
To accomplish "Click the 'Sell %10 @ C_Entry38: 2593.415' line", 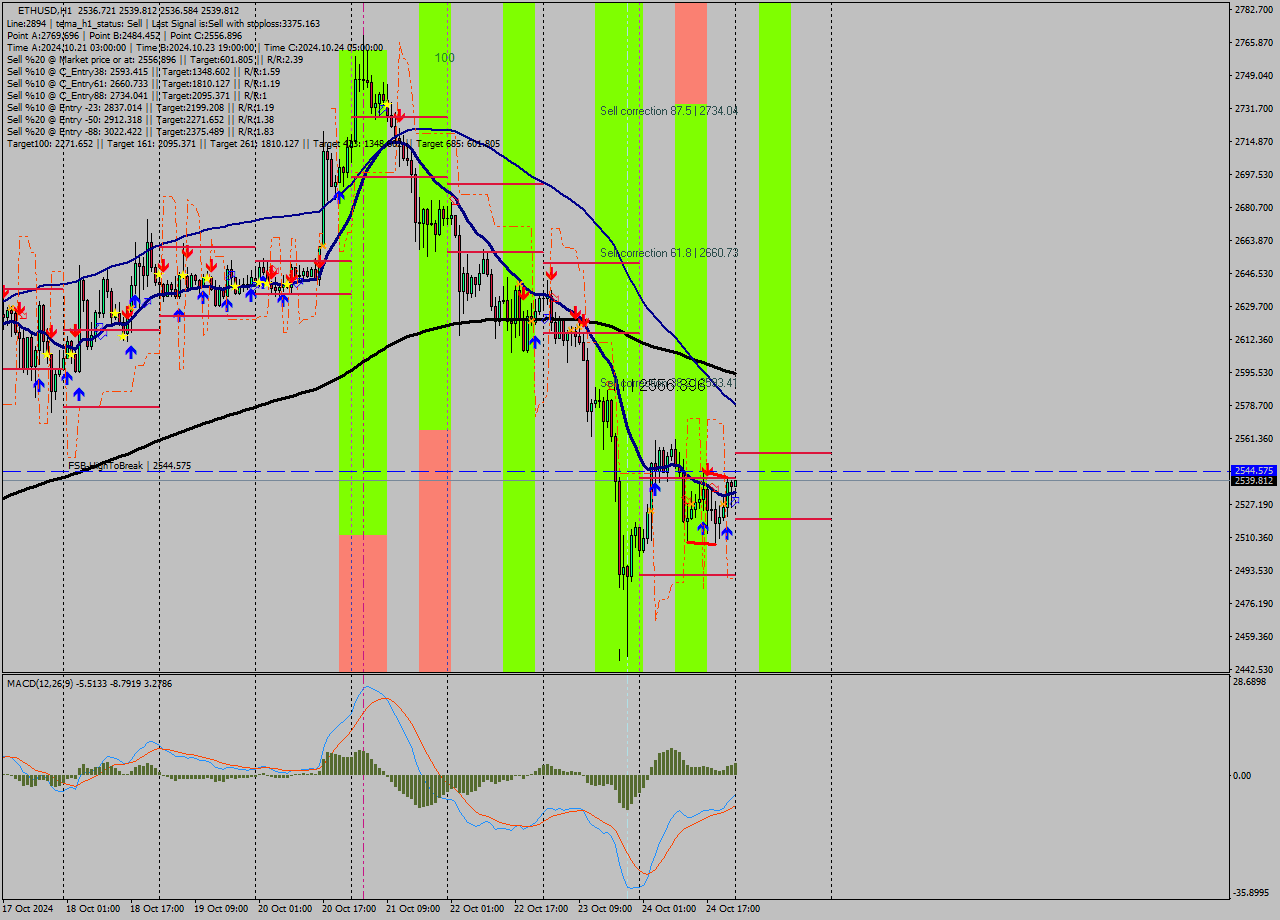I will tap(143, 71).
